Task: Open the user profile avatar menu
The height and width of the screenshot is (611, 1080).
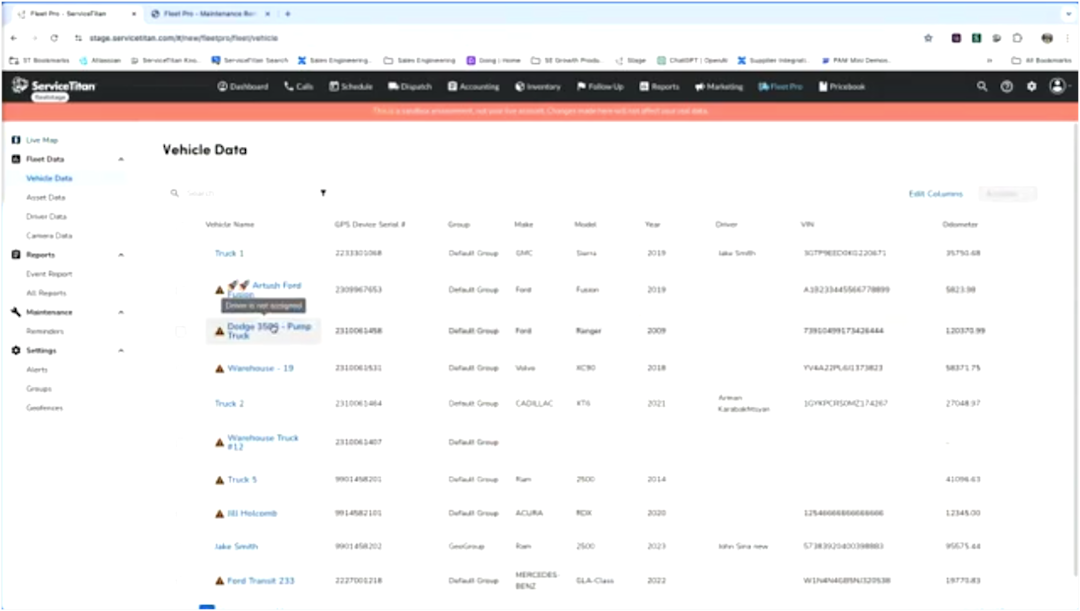Action: [1057, 86]
